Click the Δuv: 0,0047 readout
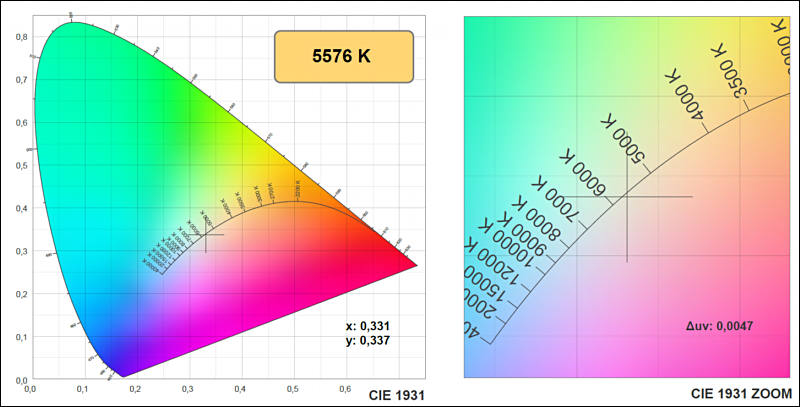 tap(719, 326)
